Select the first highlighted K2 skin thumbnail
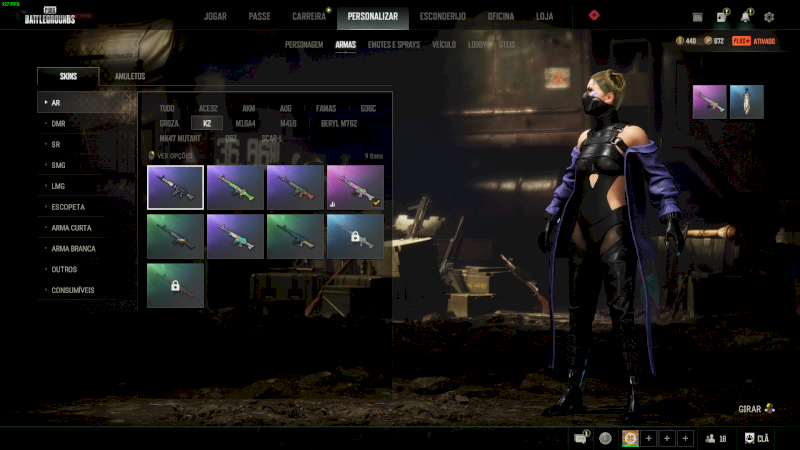This screenshot has width=800, height=450. (x=176, y=187)
